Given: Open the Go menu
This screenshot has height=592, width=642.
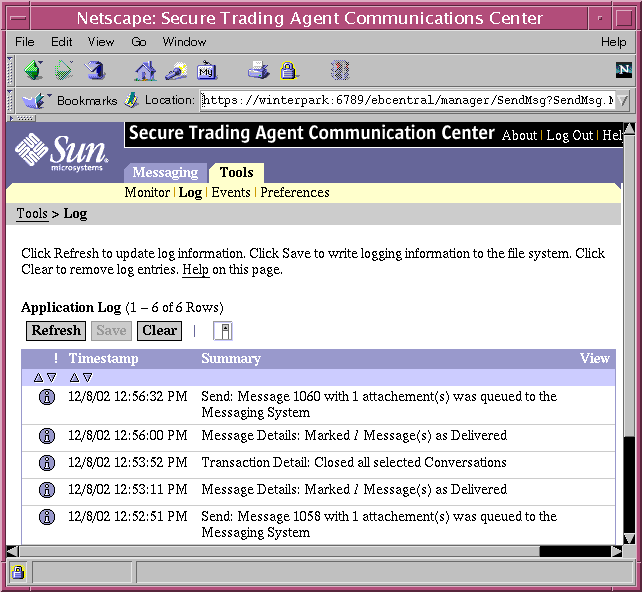Looking at the screenshot, I should pos(139,42).
